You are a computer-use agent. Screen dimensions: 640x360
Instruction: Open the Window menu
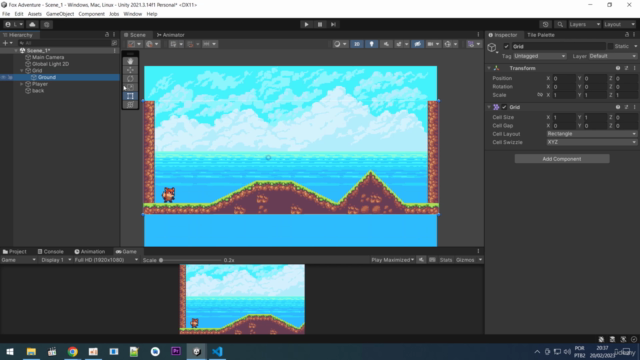click(x=133, y=14)
